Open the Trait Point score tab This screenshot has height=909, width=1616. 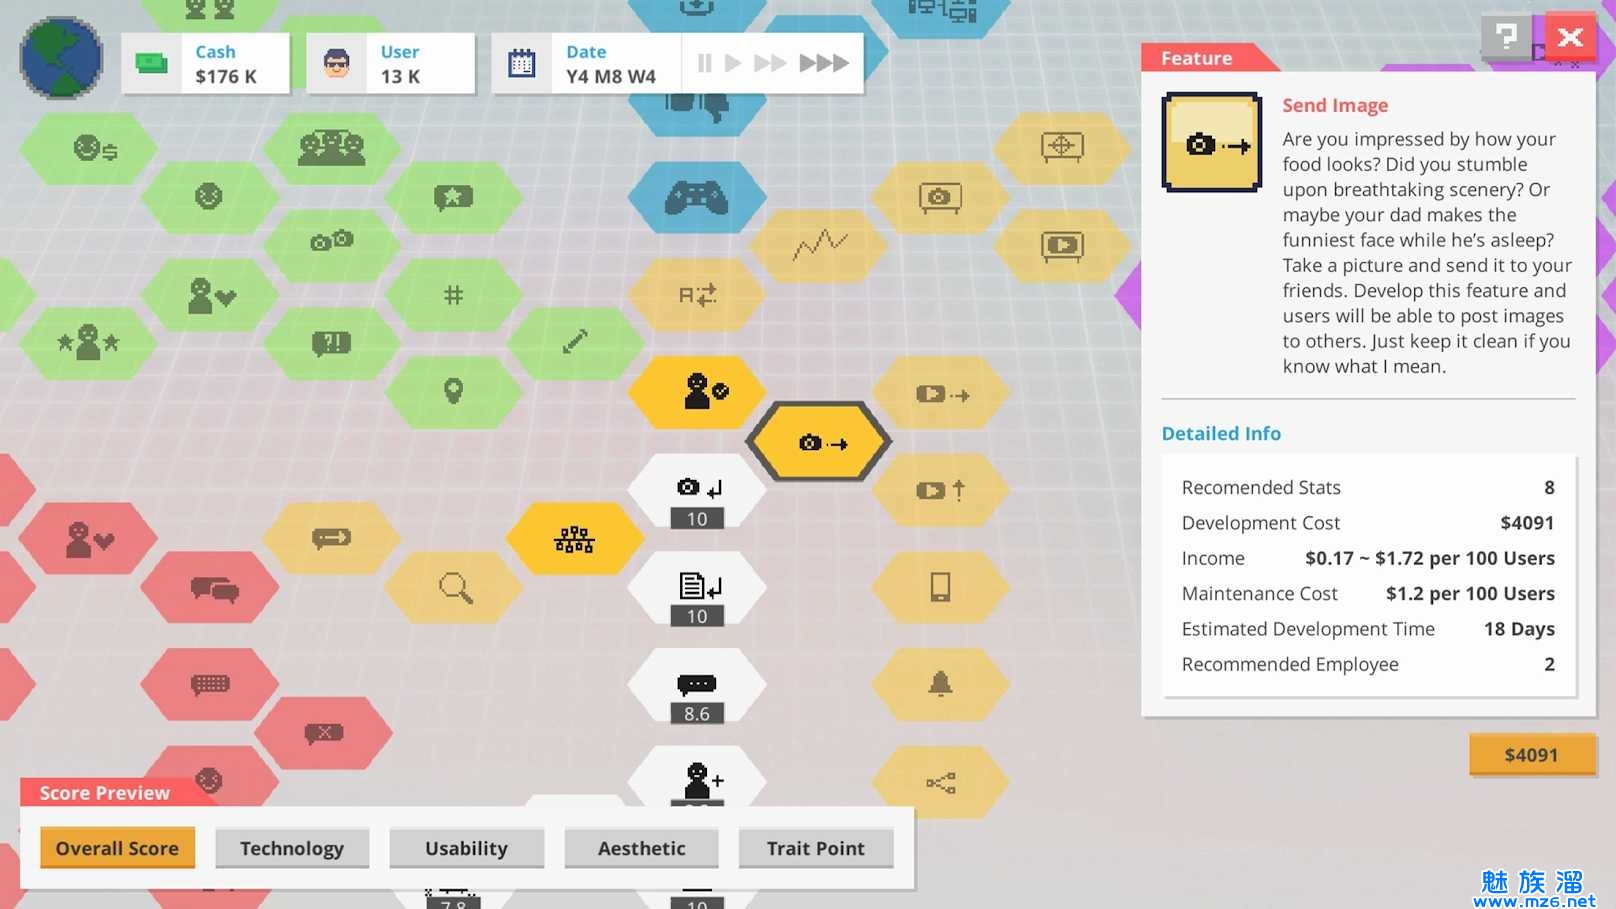(815, 848)
